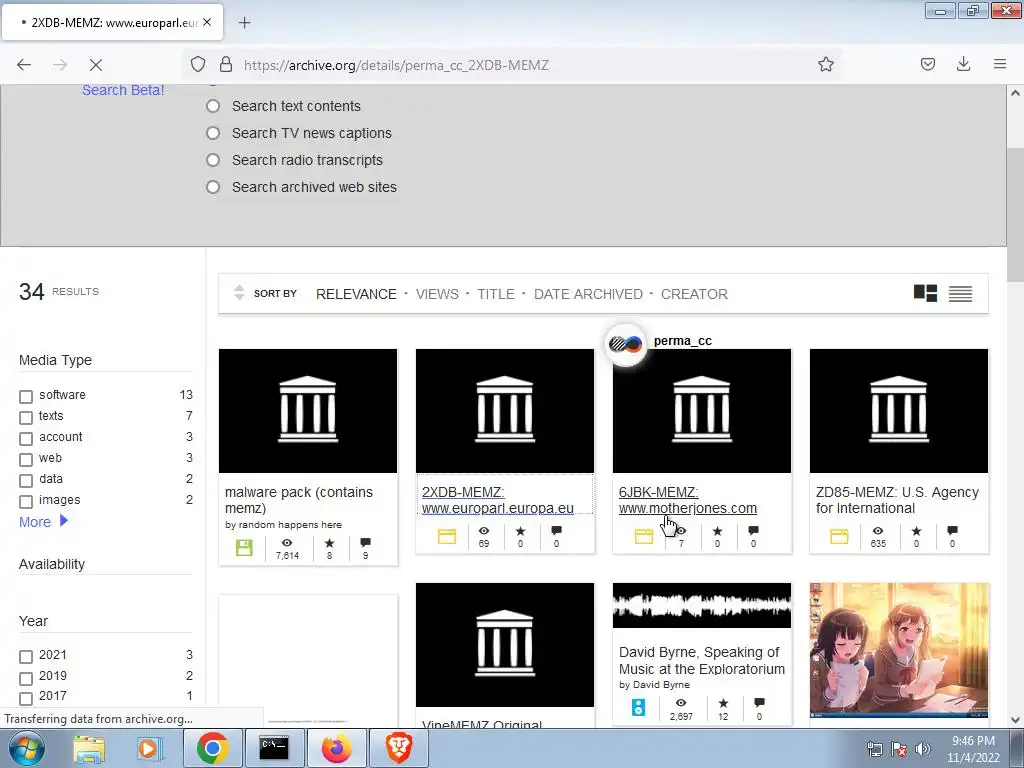Check the account media type filter
This screenshot has height=768, width=1024.
click(26, 438)
